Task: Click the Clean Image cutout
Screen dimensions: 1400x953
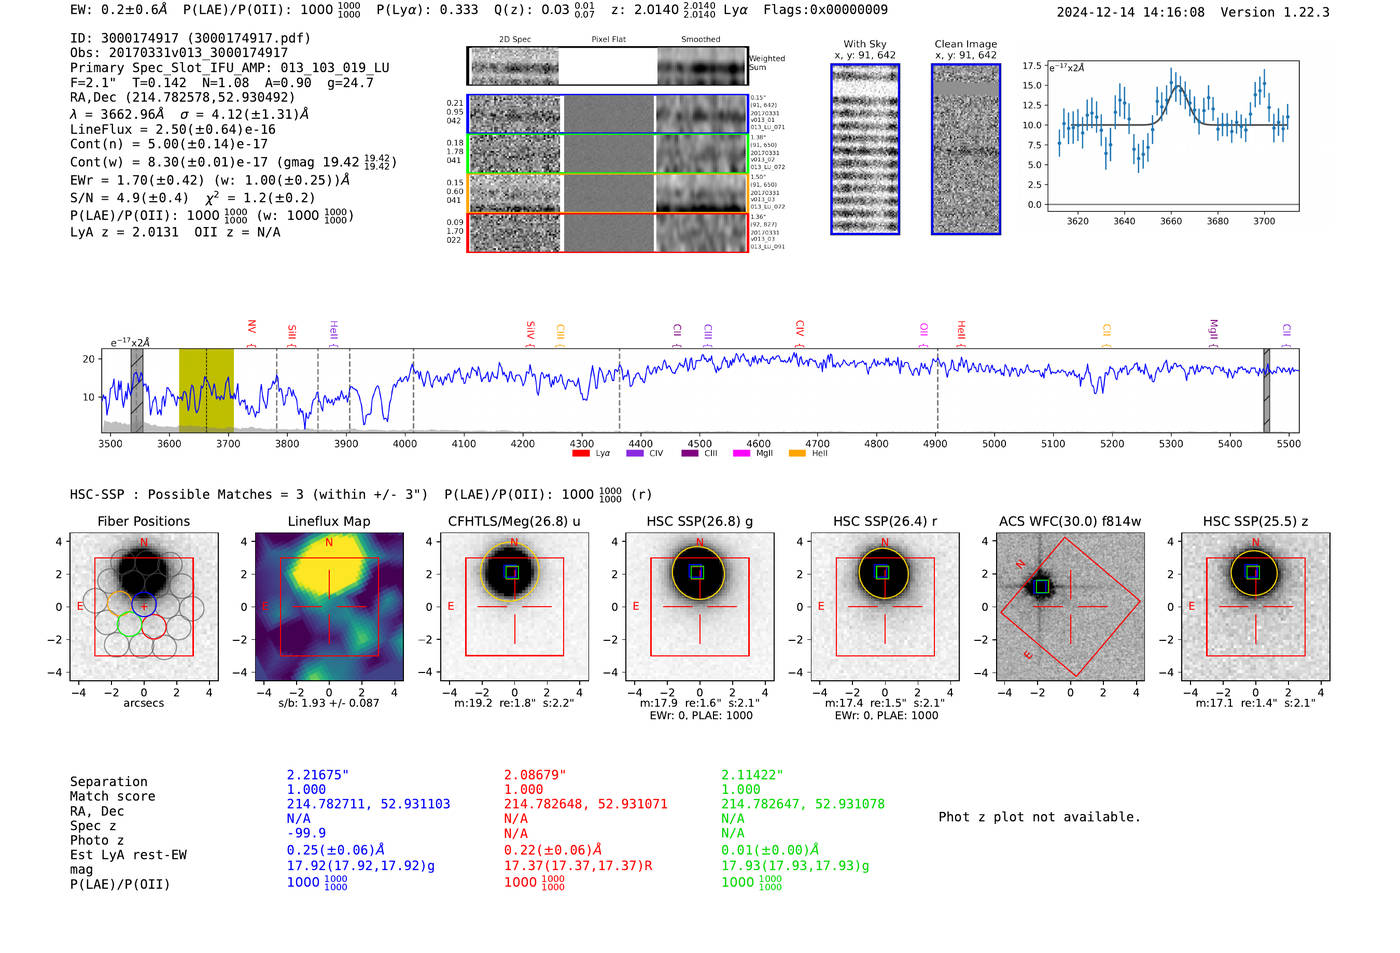Action: click(x=966, y=149)
